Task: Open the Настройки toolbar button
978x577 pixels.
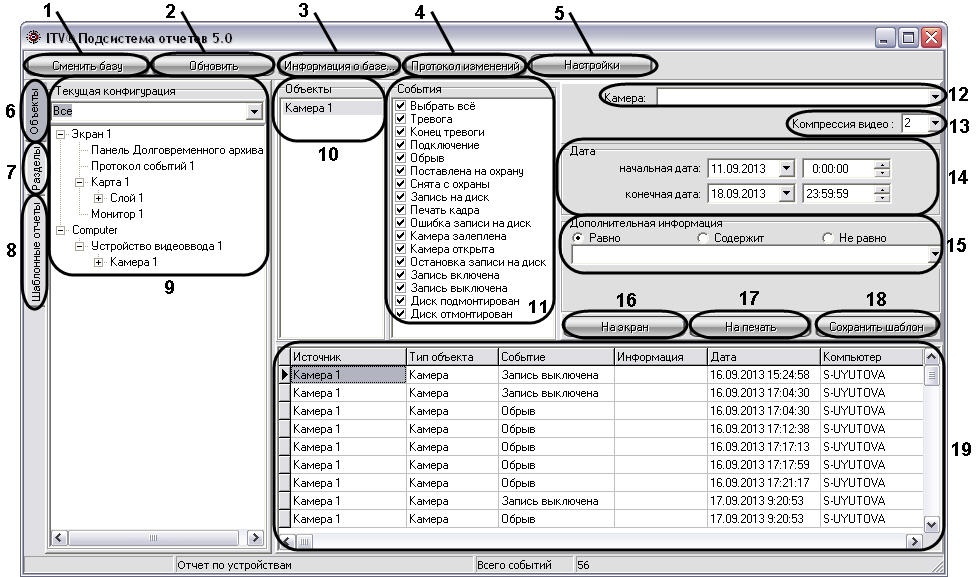Action: click(592, 66)
